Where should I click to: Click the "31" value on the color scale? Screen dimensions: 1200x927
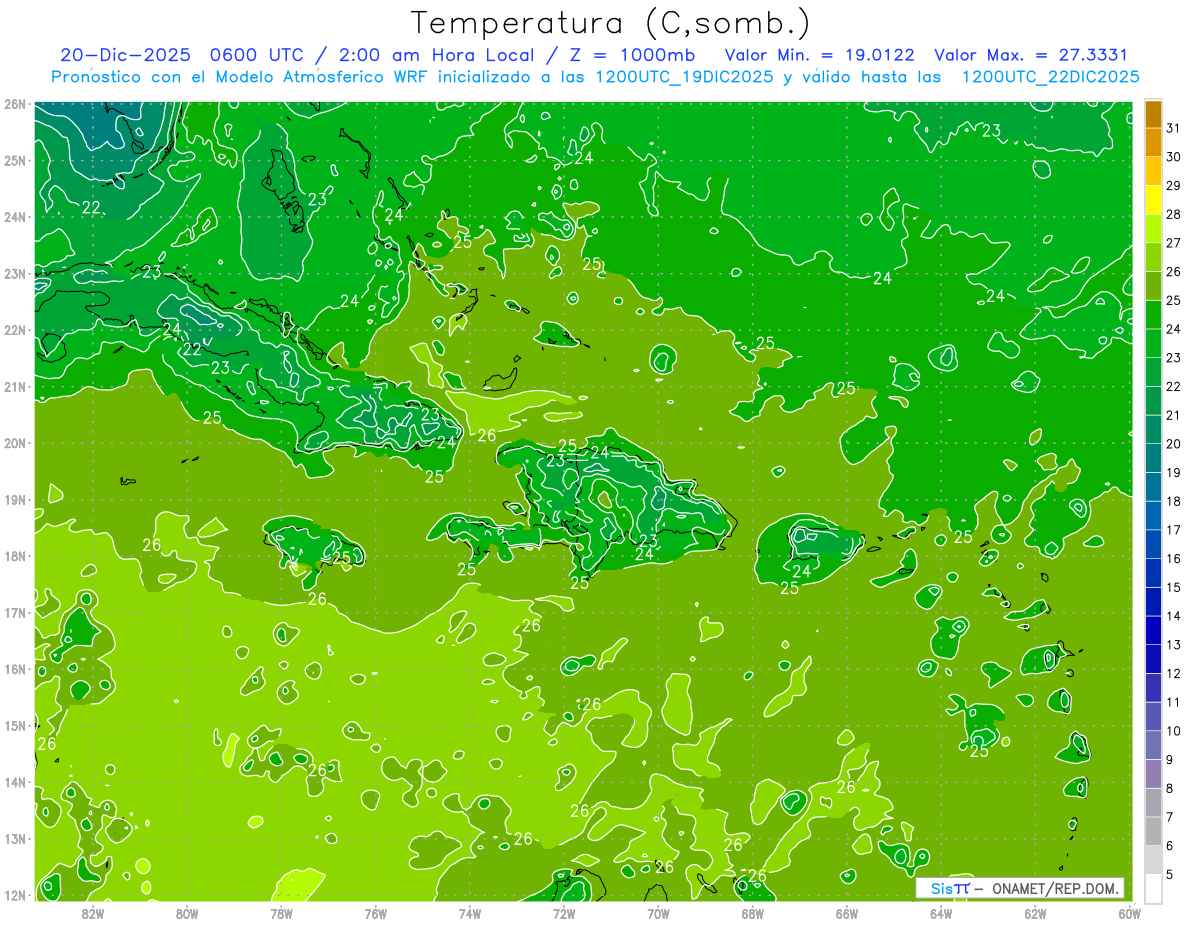point(1174,128)
